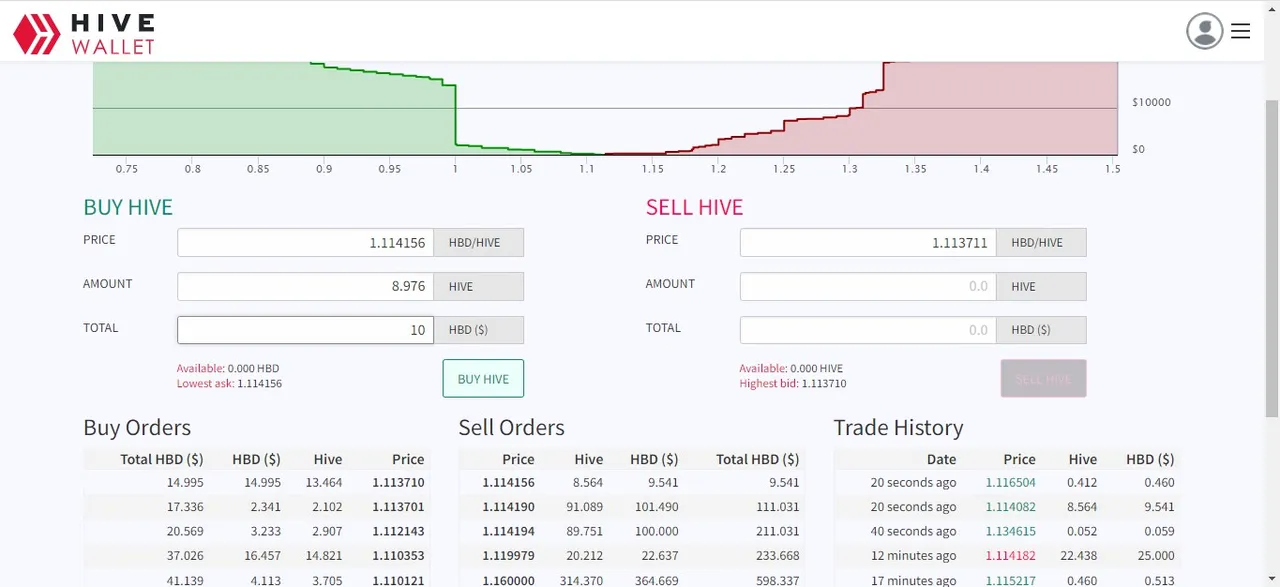Focus the Buy Hive total input field
The image size is (1280, 587).
(305, 330)
